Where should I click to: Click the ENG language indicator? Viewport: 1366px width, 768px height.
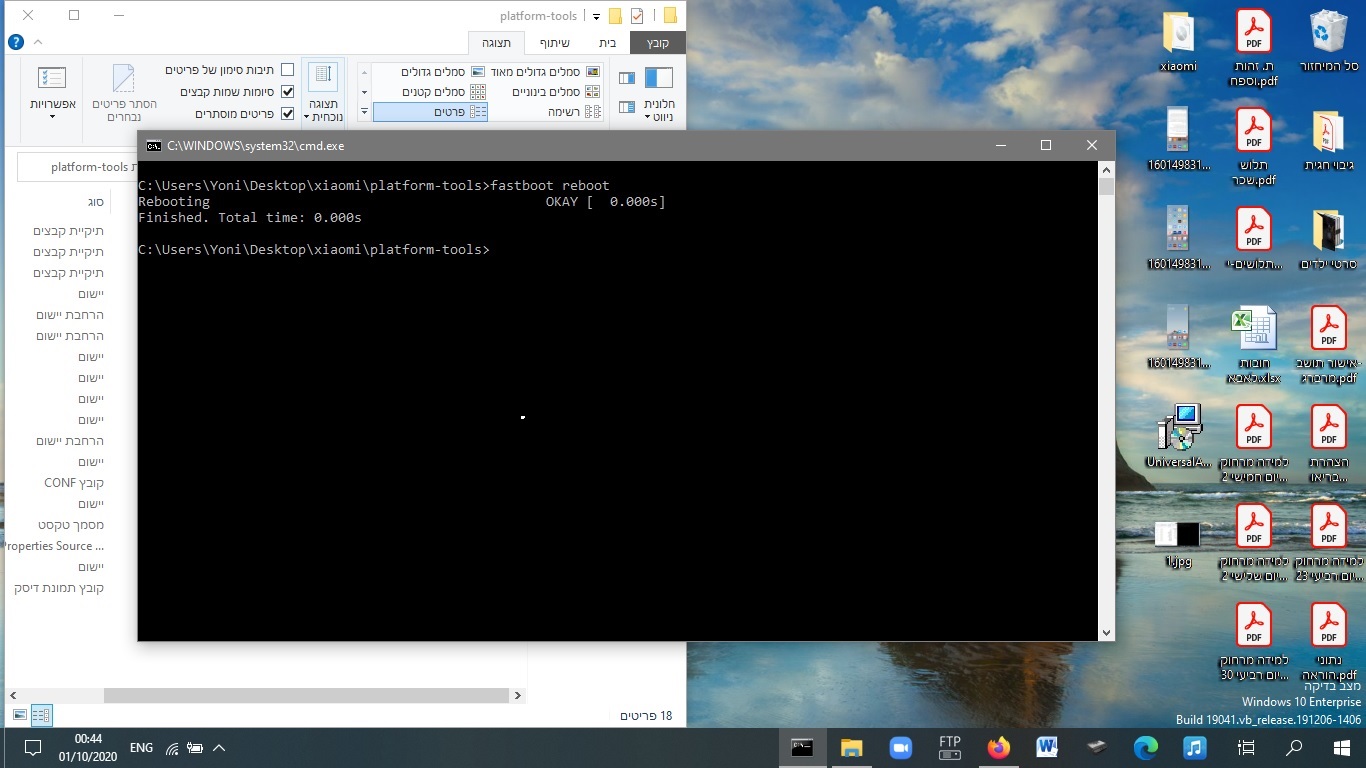click(141, 747)
